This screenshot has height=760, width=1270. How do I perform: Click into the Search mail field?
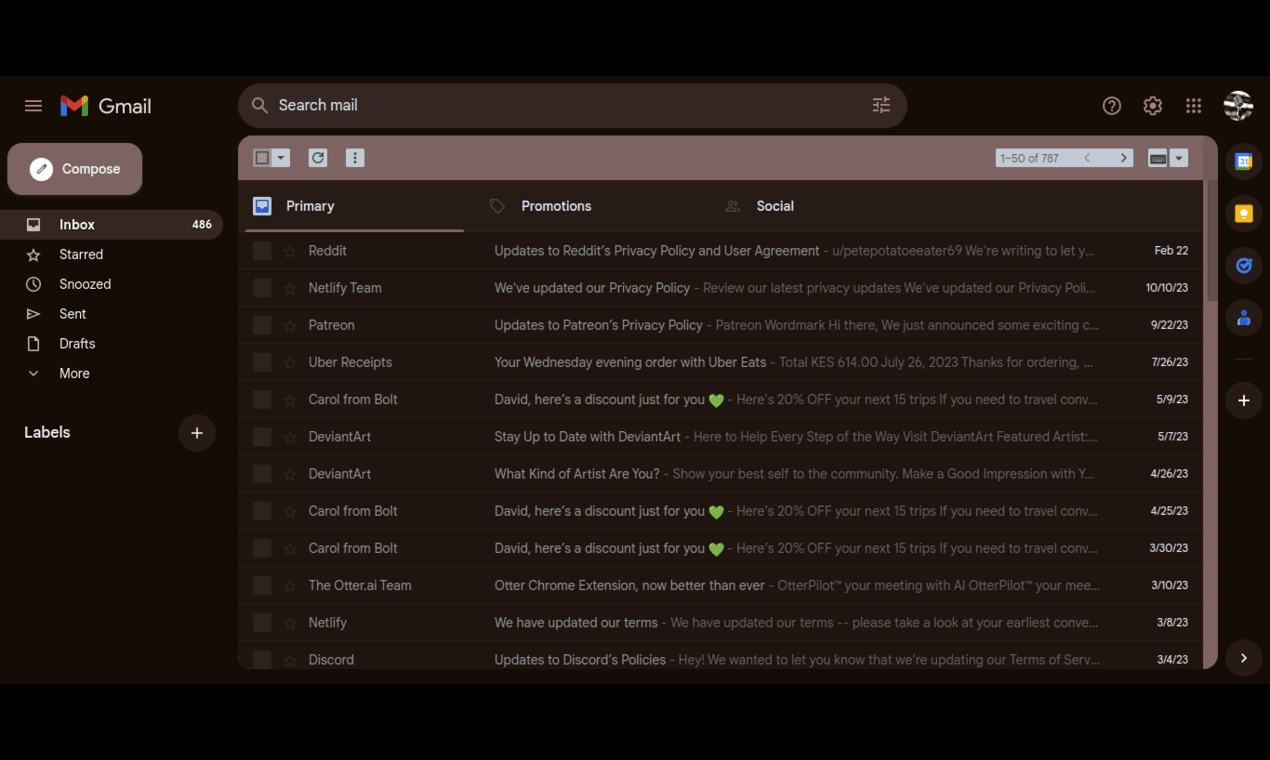pos(570,105)
